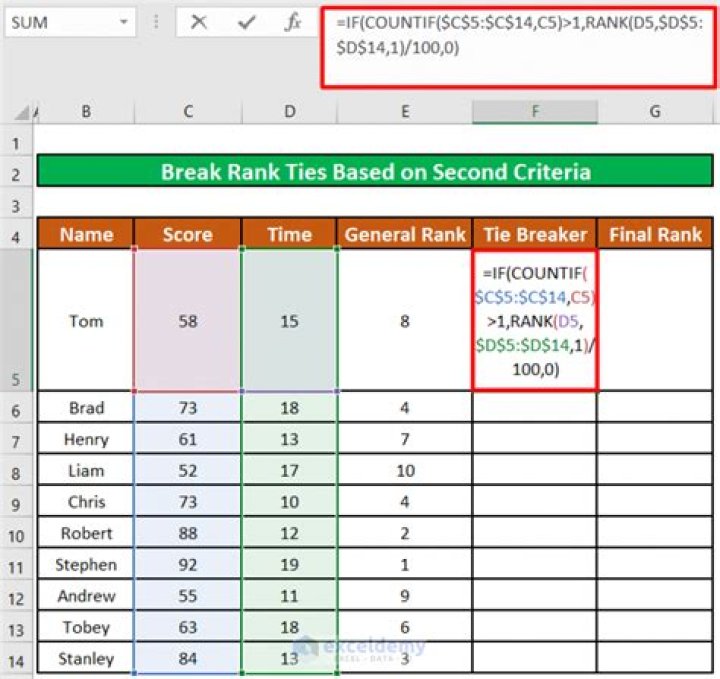
Task: Click the Name Box showing SUM
Action: click(x=71, y=22)
